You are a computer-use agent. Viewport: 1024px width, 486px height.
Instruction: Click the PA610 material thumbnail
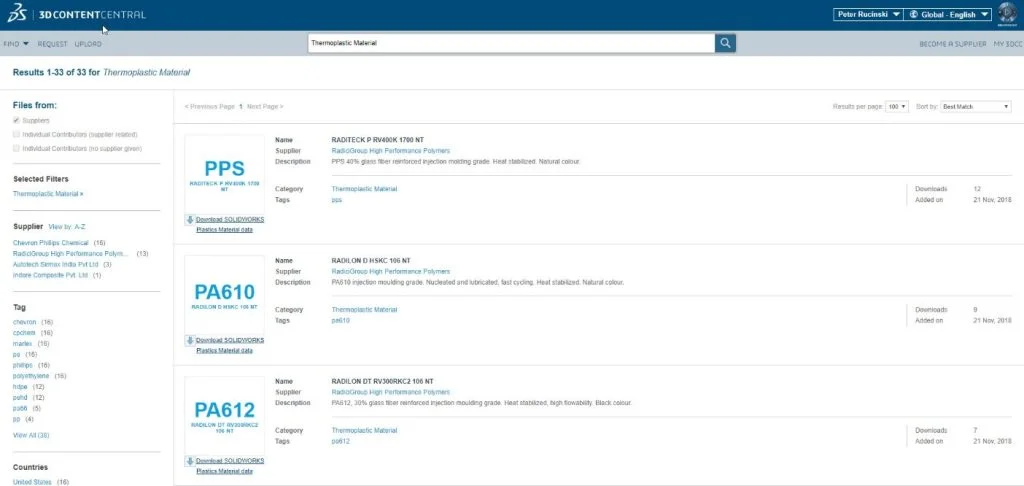tap(224, 295)
